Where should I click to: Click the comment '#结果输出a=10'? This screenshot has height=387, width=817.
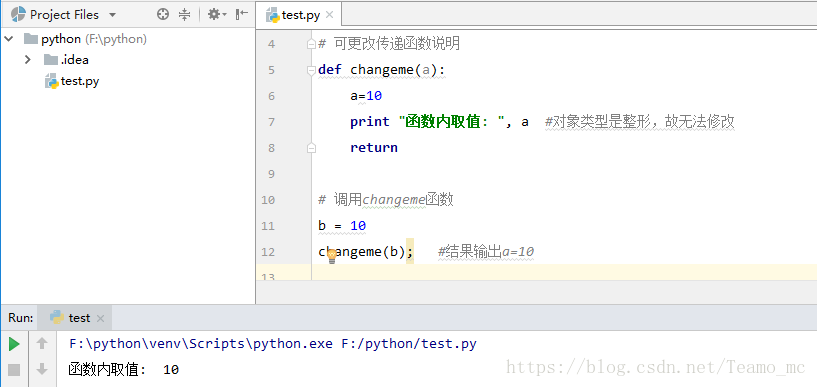pos(486,252)
